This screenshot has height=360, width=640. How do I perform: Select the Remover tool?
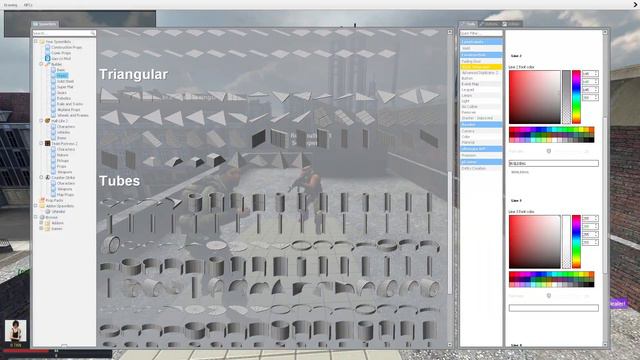[x=481, y=112]
